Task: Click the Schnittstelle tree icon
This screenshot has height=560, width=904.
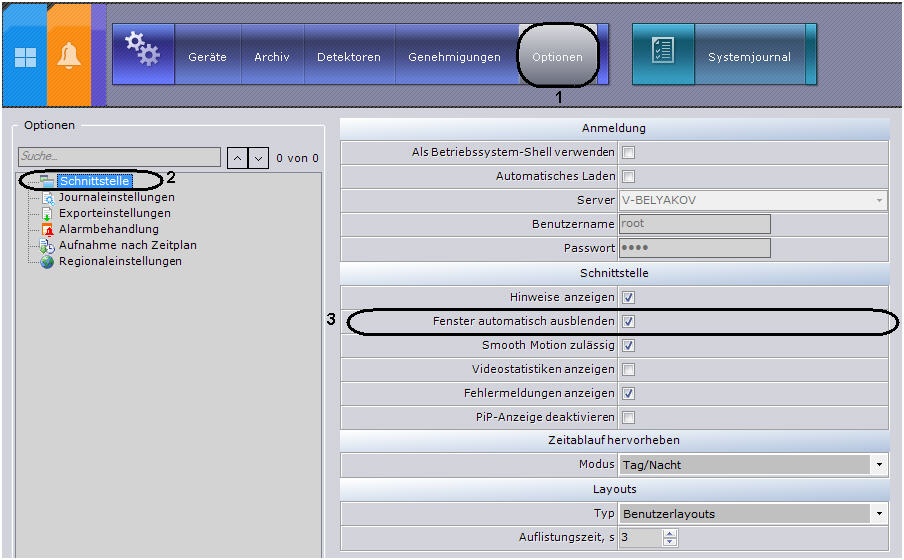Action: click(47, 181)
